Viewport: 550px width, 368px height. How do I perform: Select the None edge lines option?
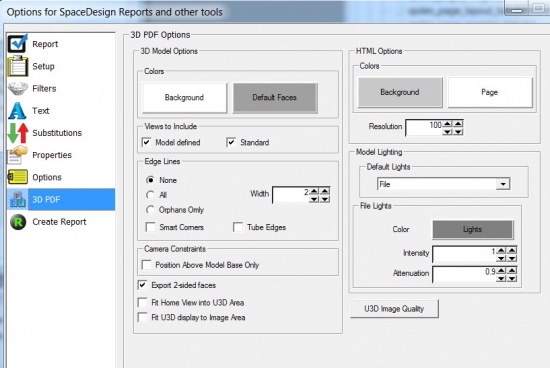click(x=150, y=180)
